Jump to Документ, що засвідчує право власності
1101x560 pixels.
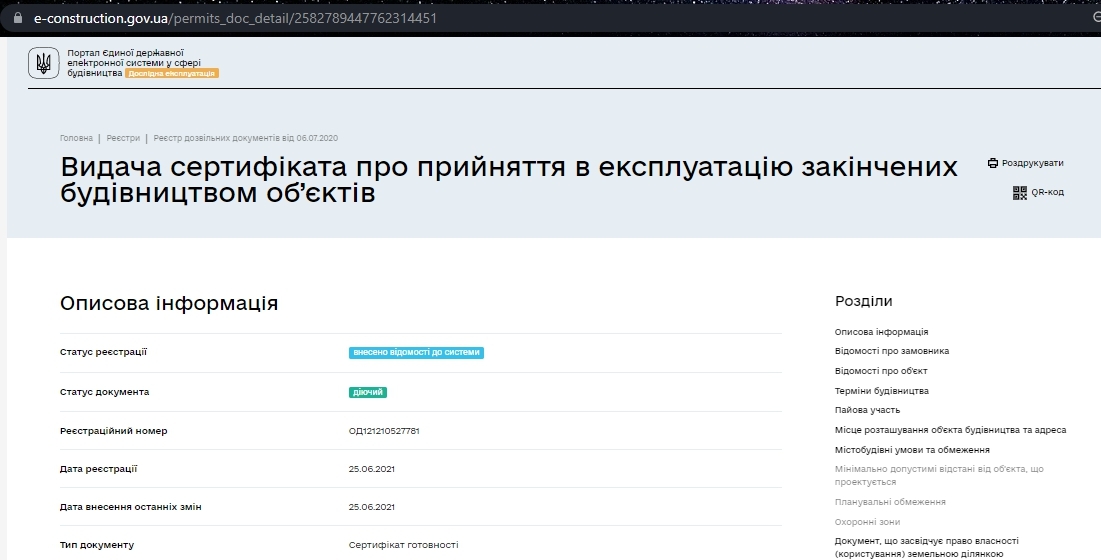pyautogui.click(x=927, y=547)
